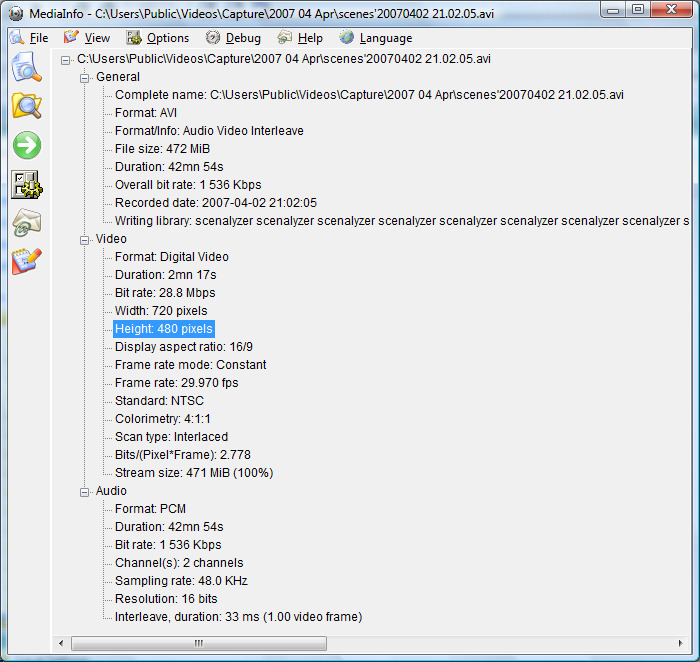Click the horizontal scrollbar thumb
Image resolution: width=700 pixels, height=662 pixels.
199,643
